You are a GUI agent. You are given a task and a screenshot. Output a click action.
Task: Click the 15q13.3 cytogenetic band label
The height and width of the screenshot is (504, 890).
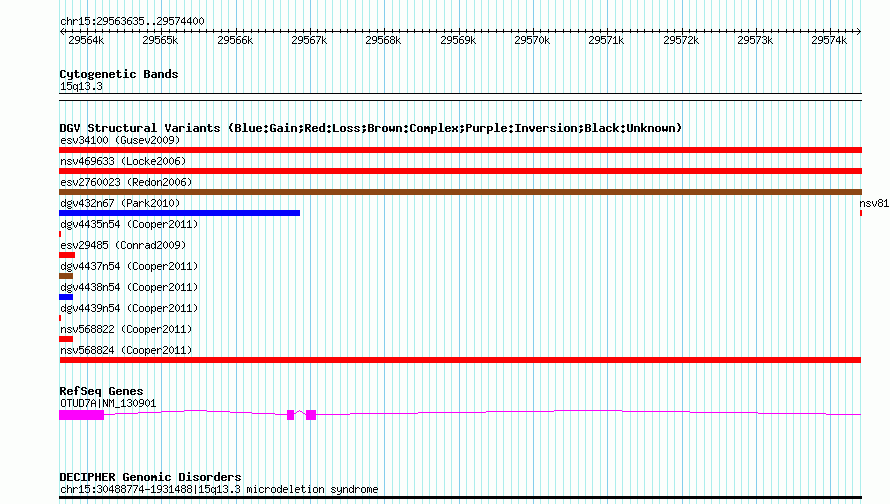[x=81, y=86]
